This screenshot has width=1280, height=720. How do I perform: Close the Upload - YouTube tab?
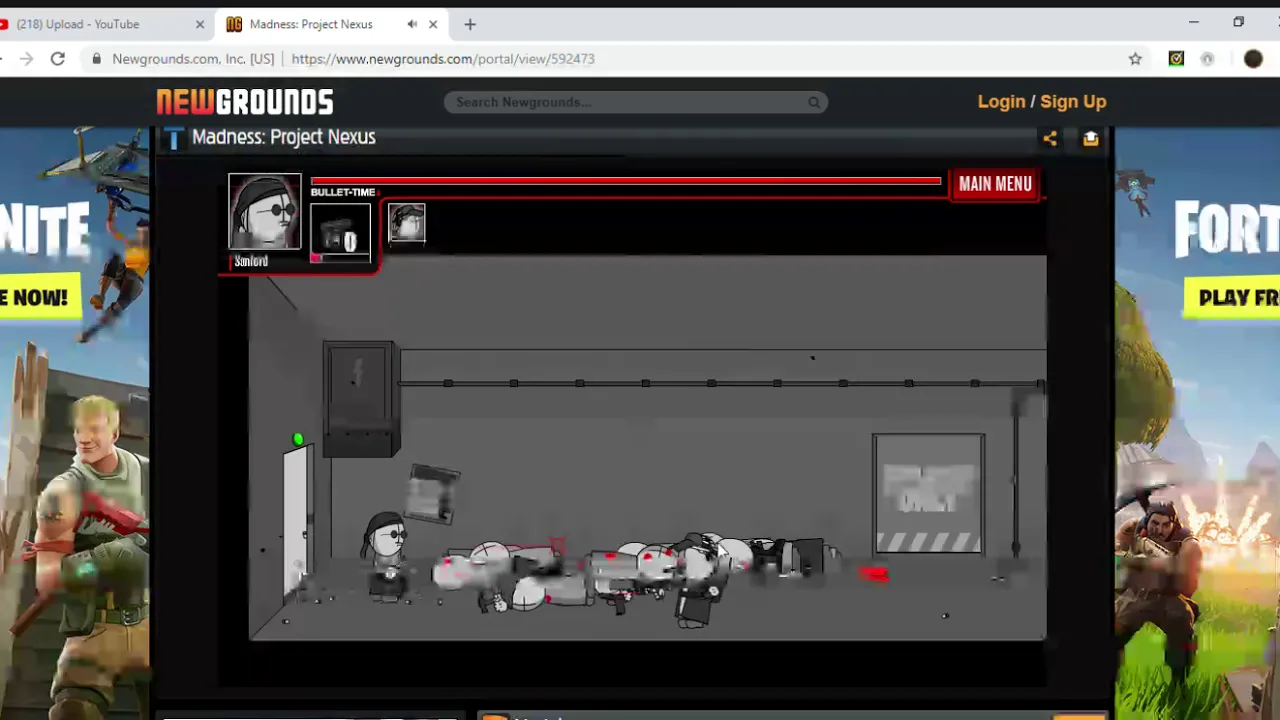pyautogui.click(x=199, y=24)
